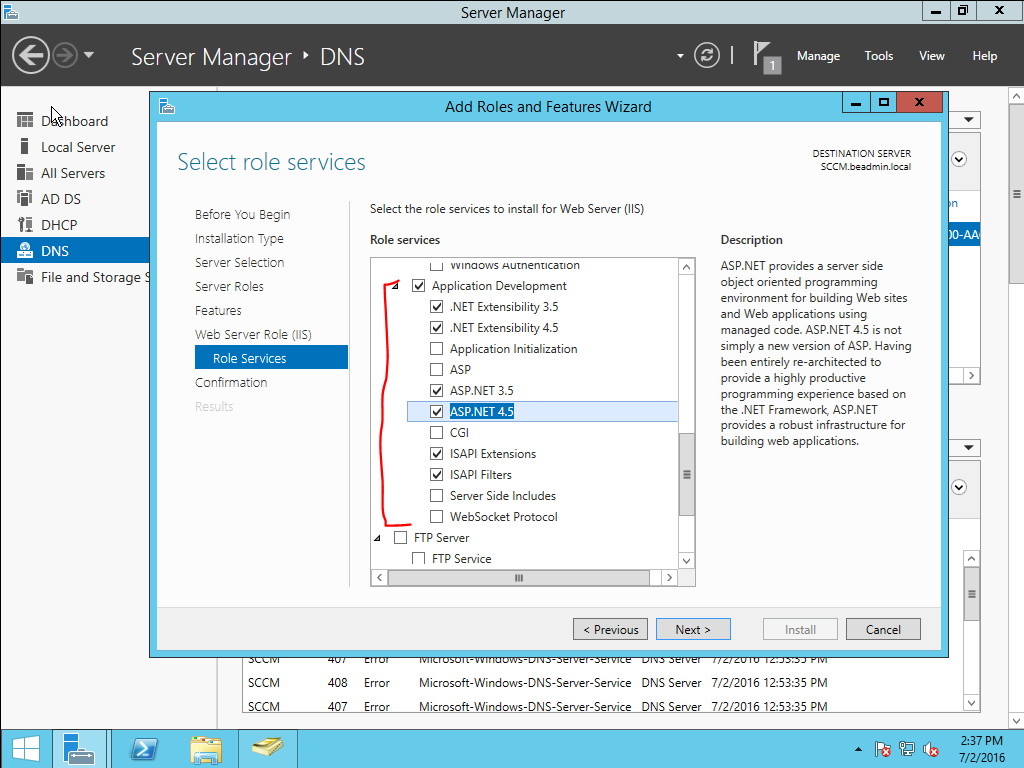The image size is (1024, 768).
Task: Launch PowerShell from the taskbar
Action: pos(144,749)
